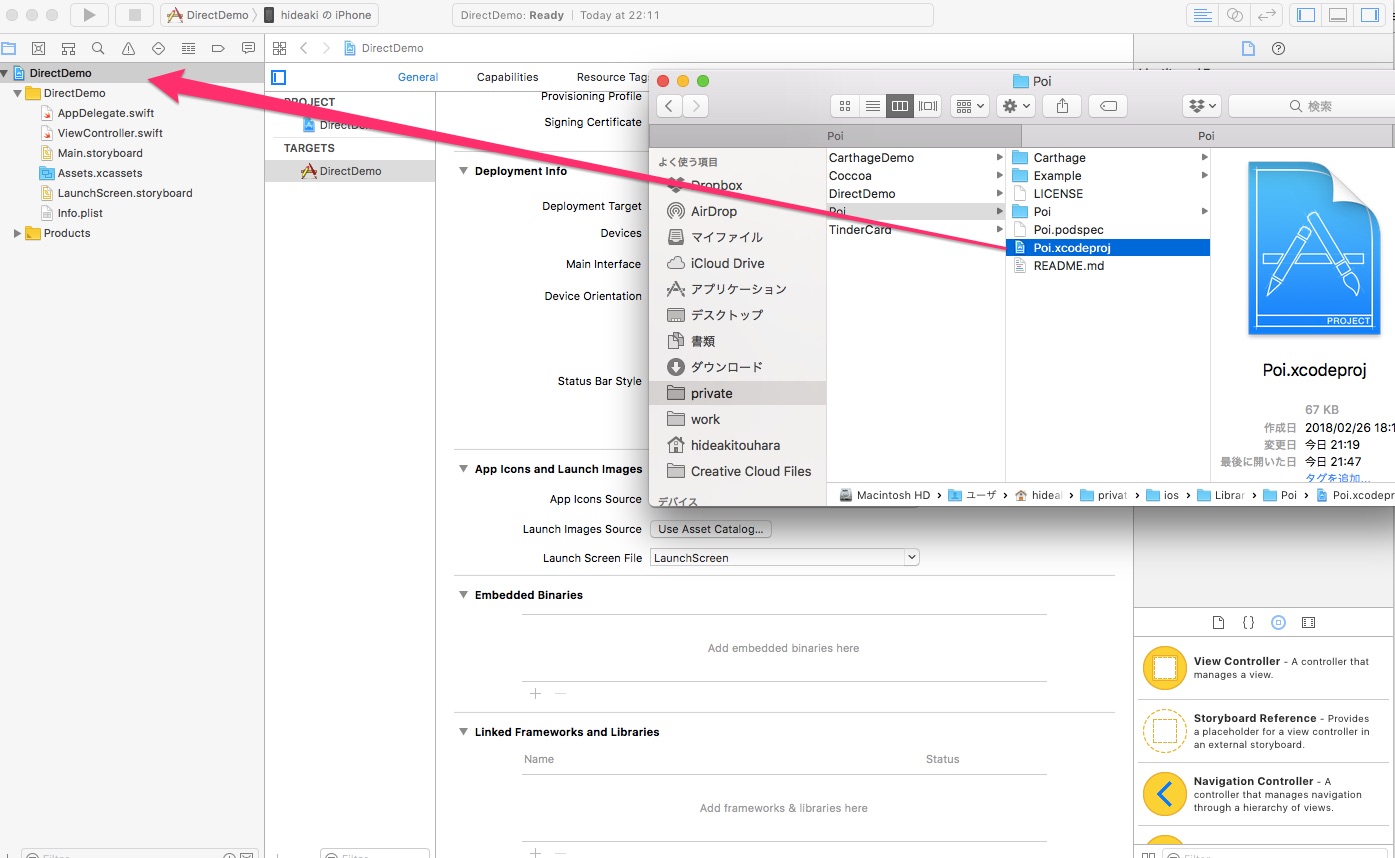Screen dimensions: 1395x858
Task: Click the Finder search field
Action: pos(1311,106)
